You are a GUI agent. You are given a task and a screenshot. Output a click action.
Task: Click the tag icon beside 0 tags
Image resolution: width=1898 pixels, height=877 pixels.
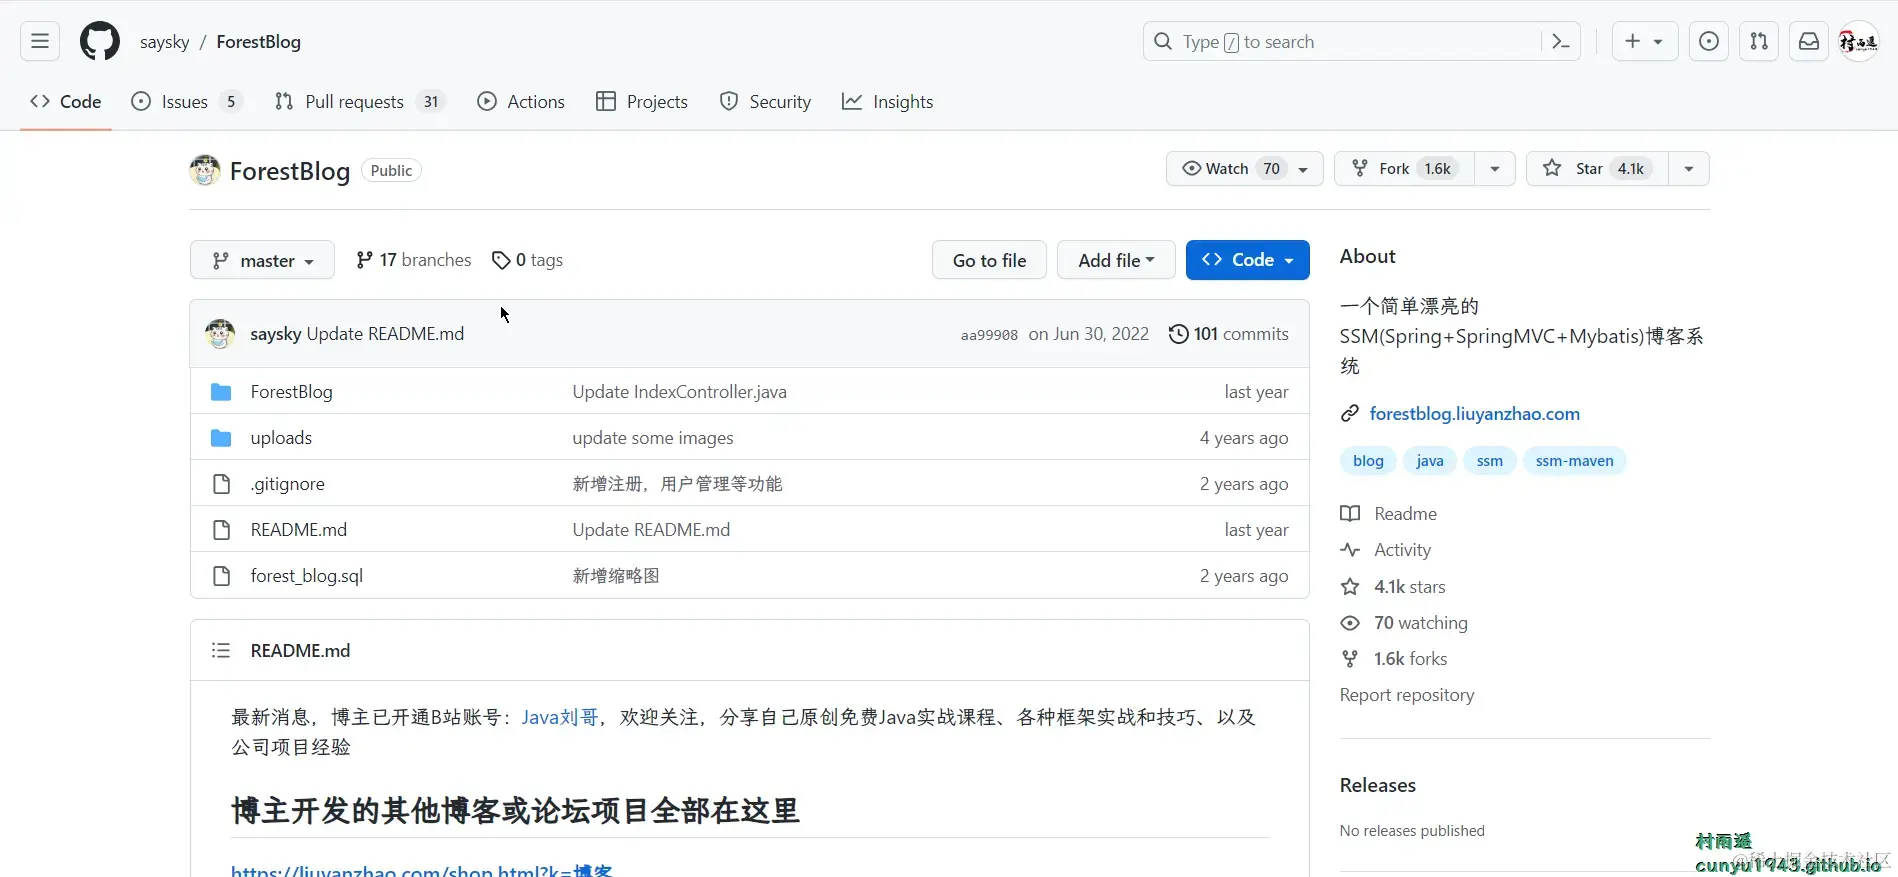click(501, 260)
